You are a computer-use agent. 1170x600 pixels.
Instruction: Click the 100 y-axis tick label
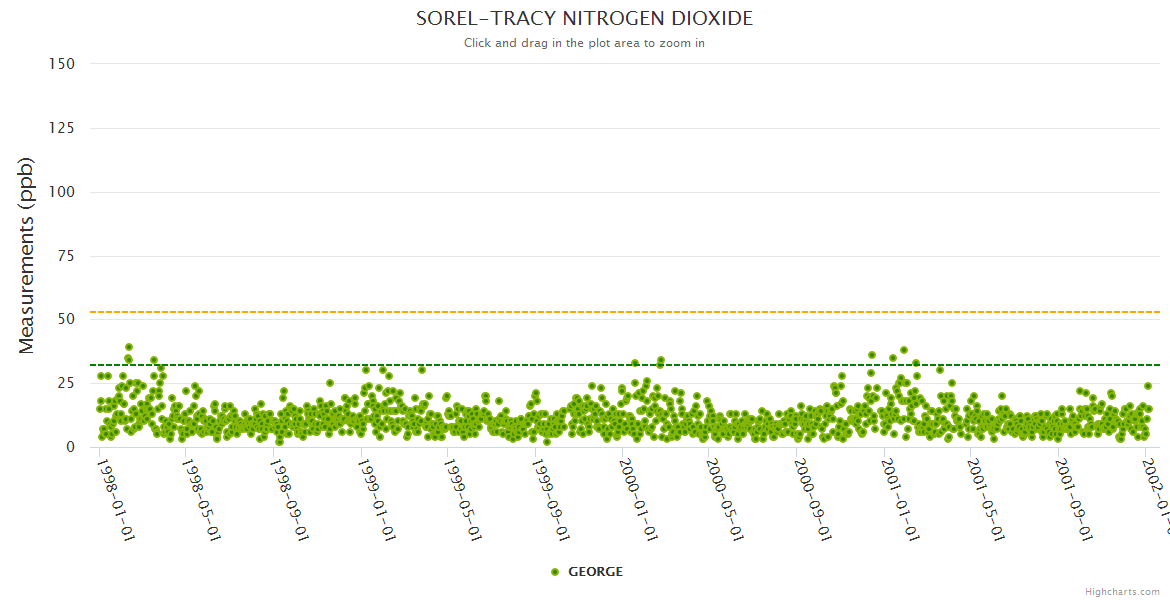(x=62, y=192)
